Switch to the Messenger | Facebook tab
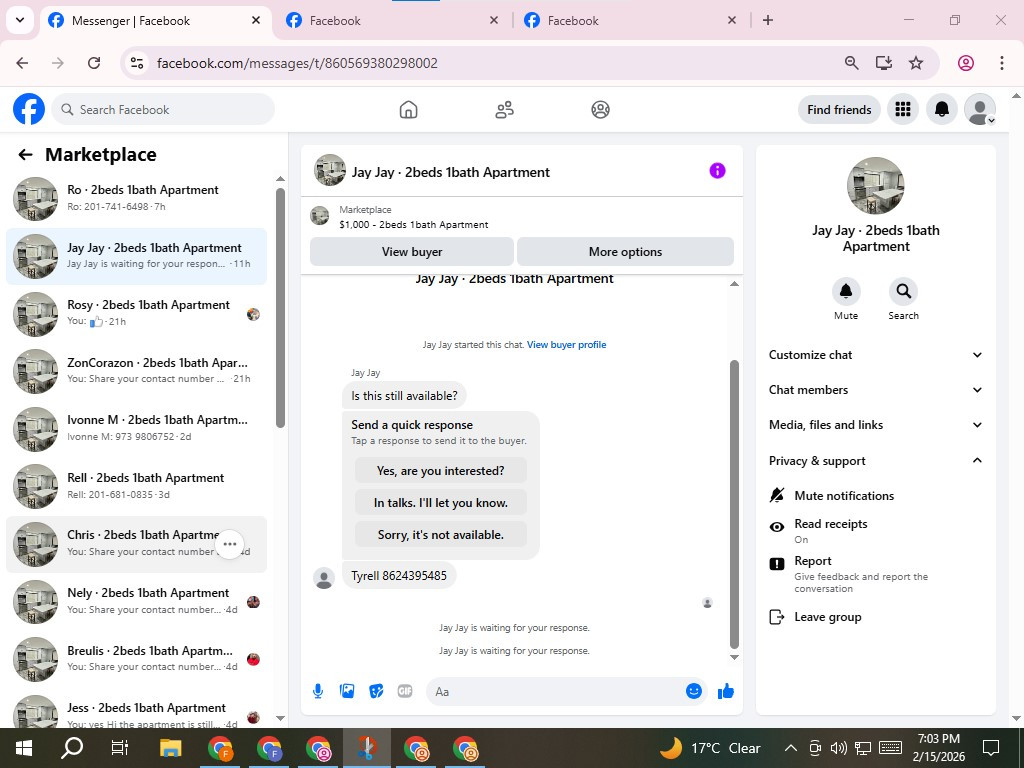The width and height of the screenshot is (1024, 768). coord(155,21)
